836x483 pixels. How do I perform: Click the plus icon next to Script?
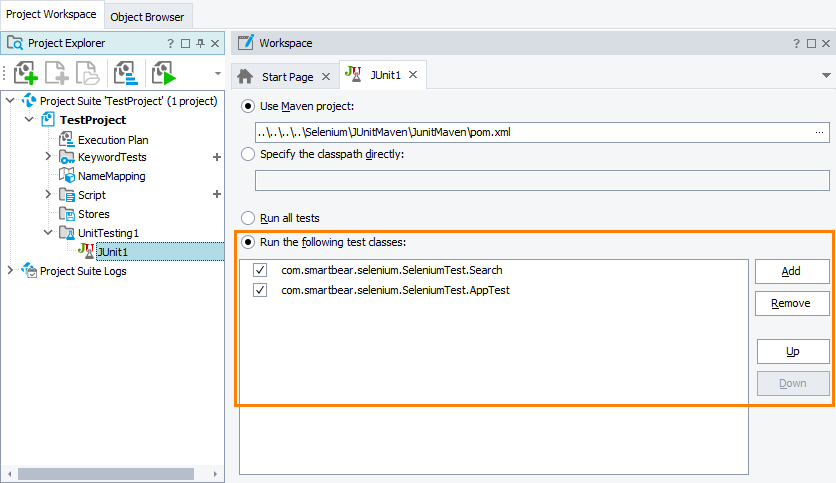[216, 195]
